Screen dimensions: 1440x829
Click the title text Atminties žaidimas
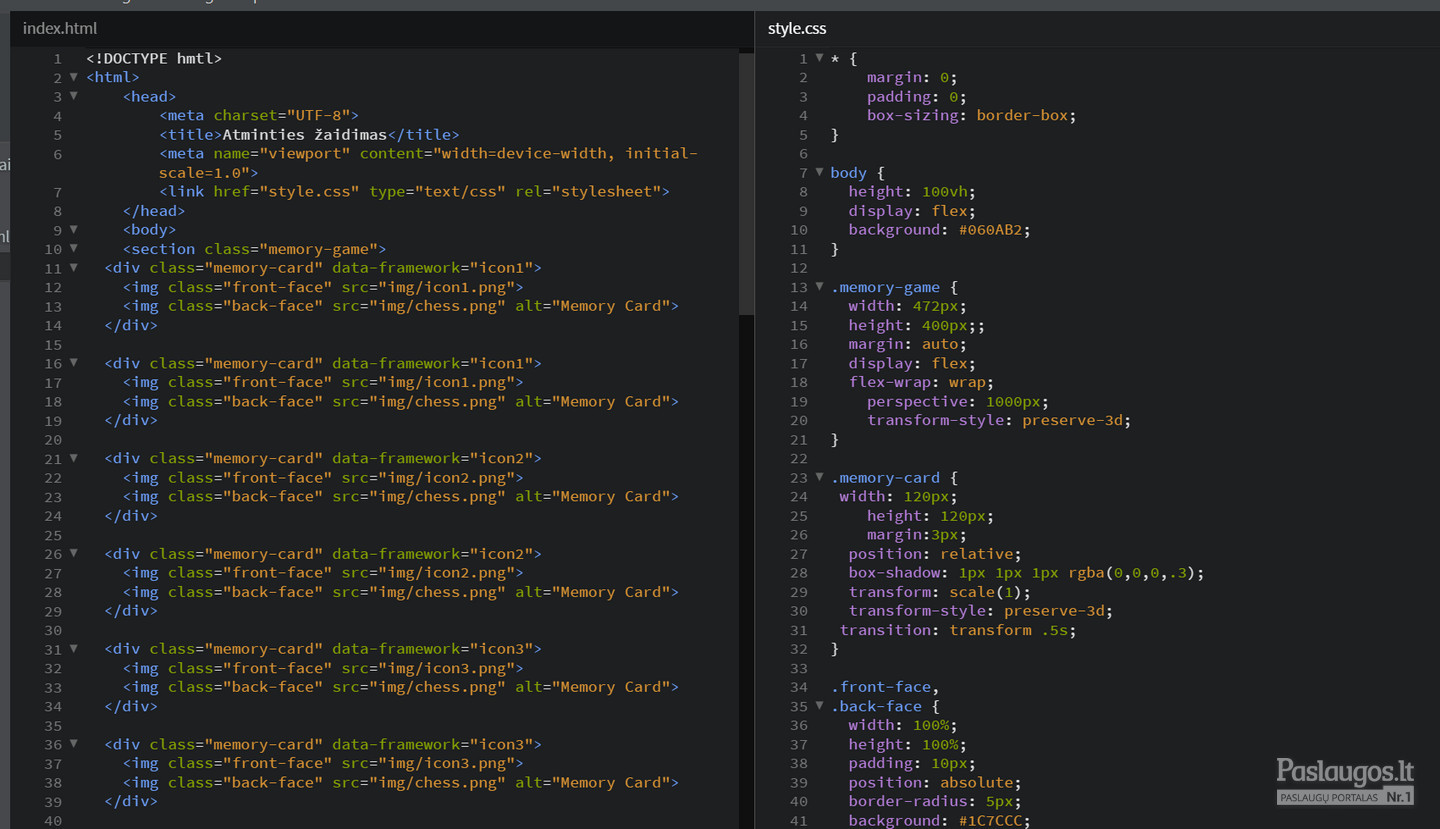(304, 134)
